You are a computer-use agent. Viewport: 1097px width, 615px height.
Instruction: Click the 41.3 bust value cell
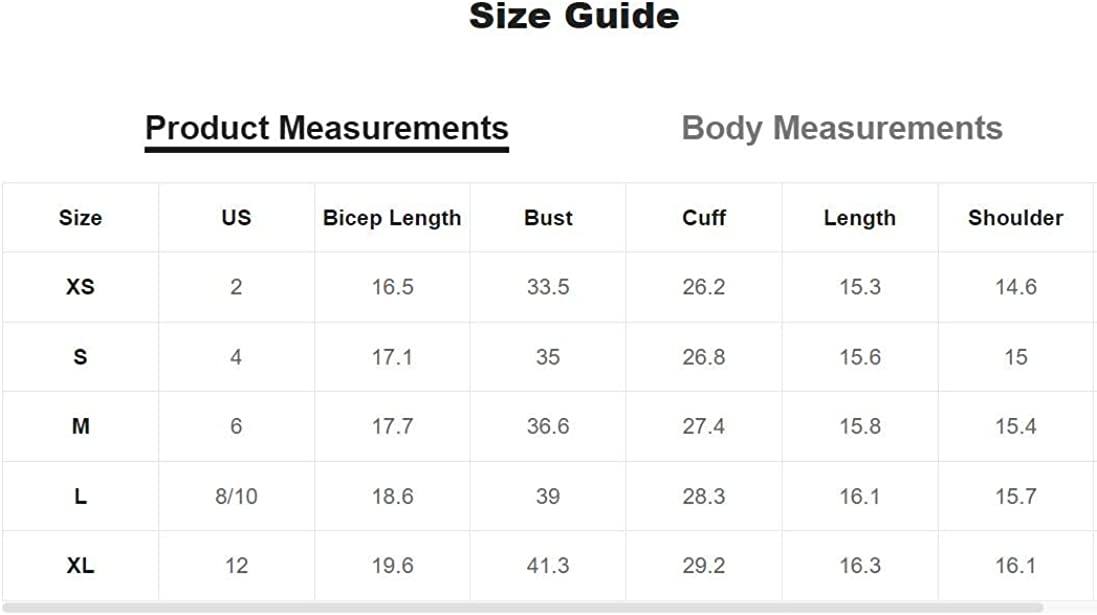[548, 566]
